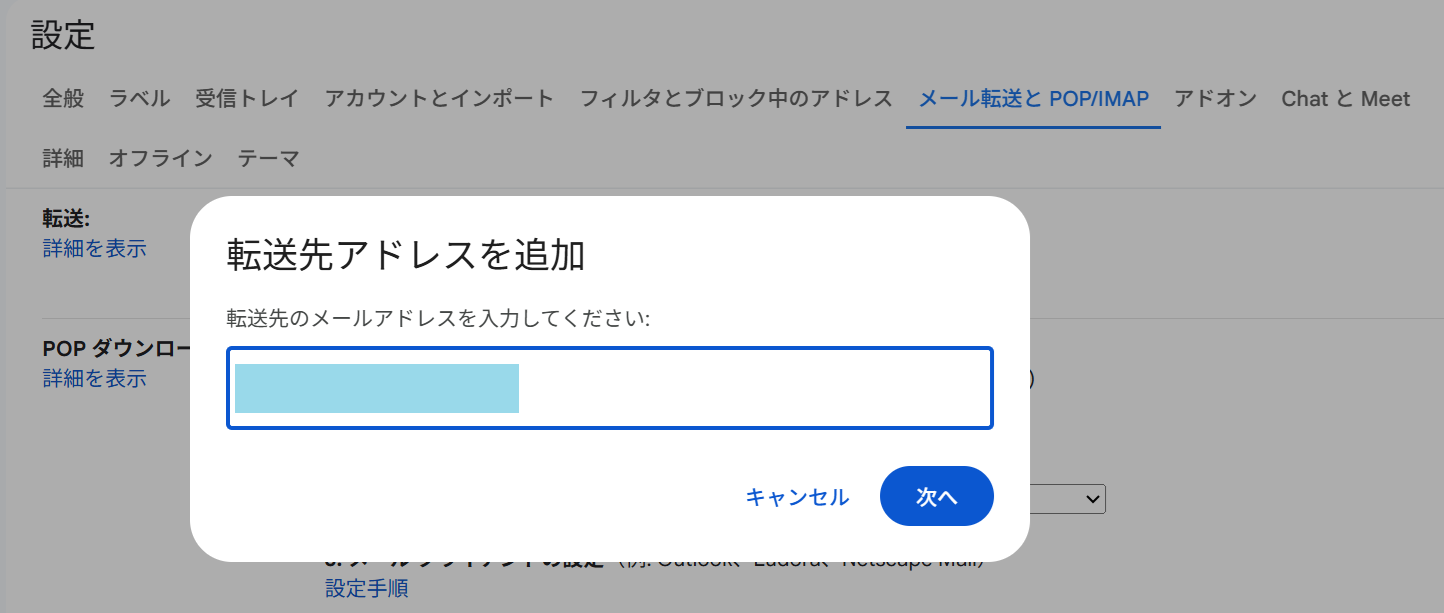Select the フィルタとブロック中のアドレス tab

(x=736, y=98)
